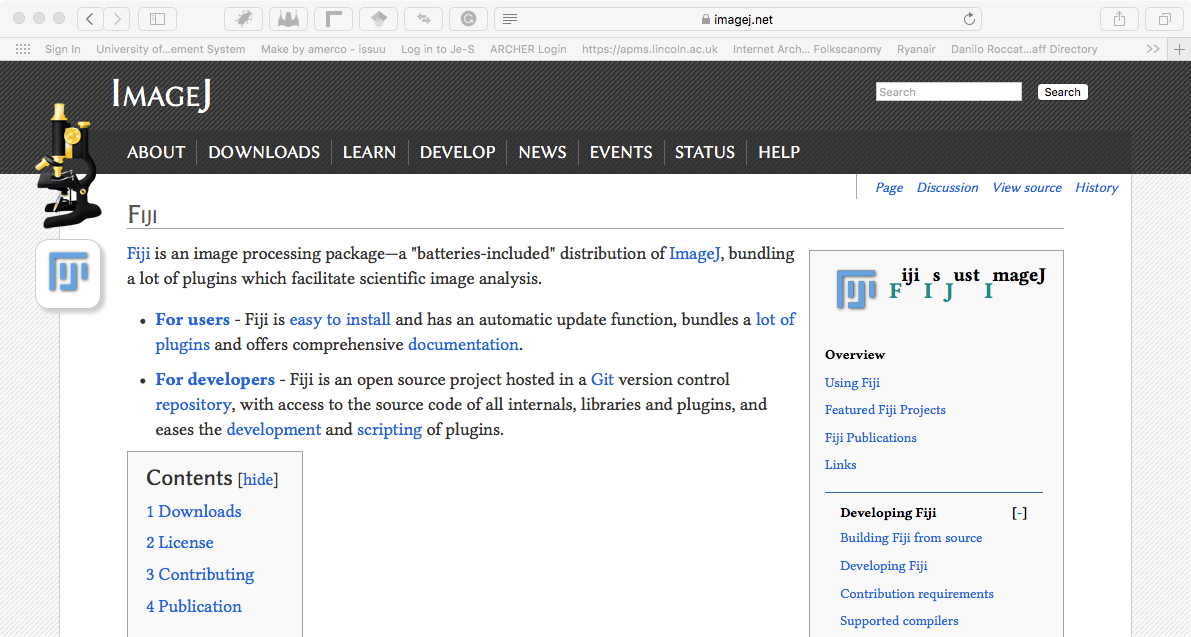Click the ImageJ microscope logo
The height and width of the screenshot is (637, 1191).
tap(68, 165)
